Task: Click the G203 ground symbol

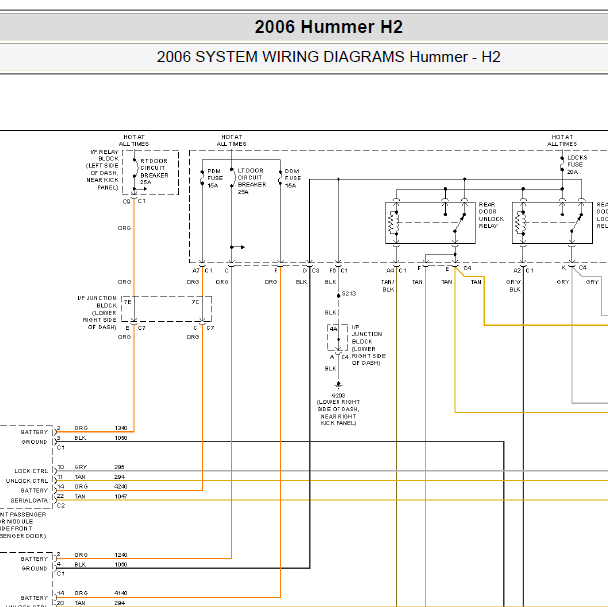Action: tap(339, 384)
